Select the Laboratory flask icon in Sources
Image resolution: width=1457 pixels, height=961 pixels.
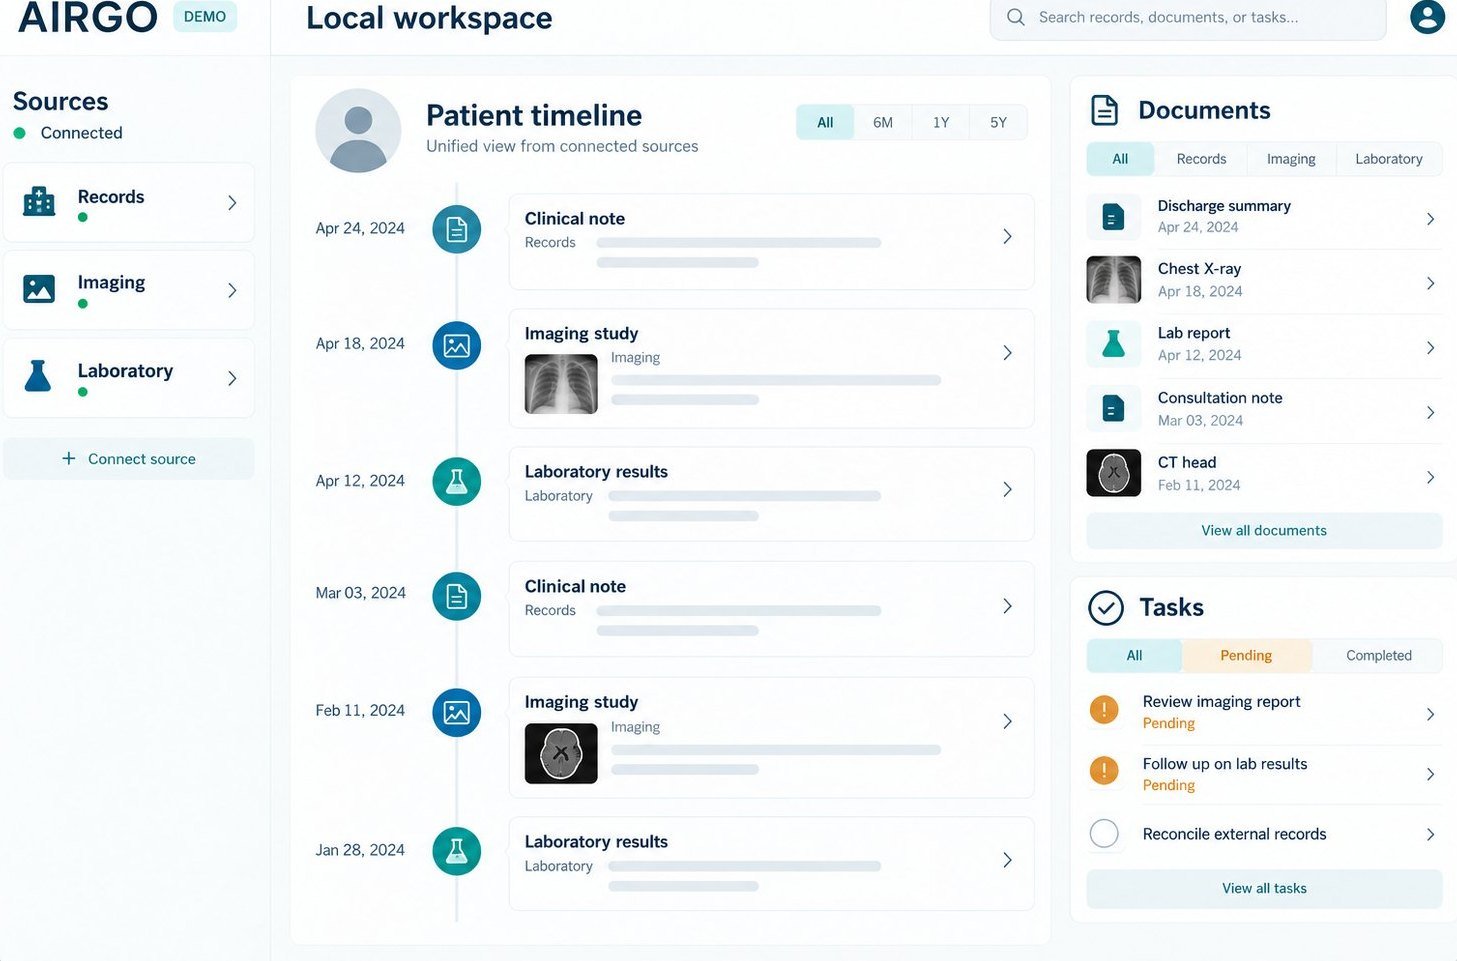[38, 376]
